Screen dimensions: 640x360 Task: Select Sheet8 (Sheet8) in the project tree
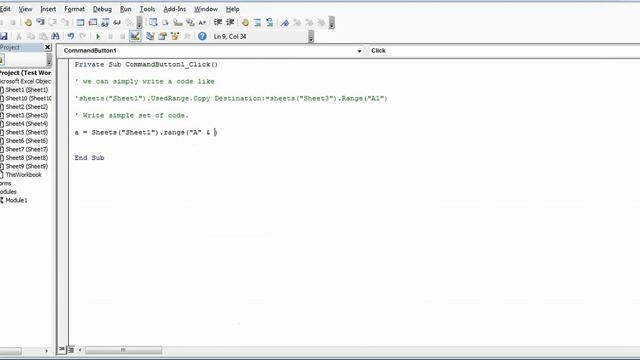(x=27, y=158)
